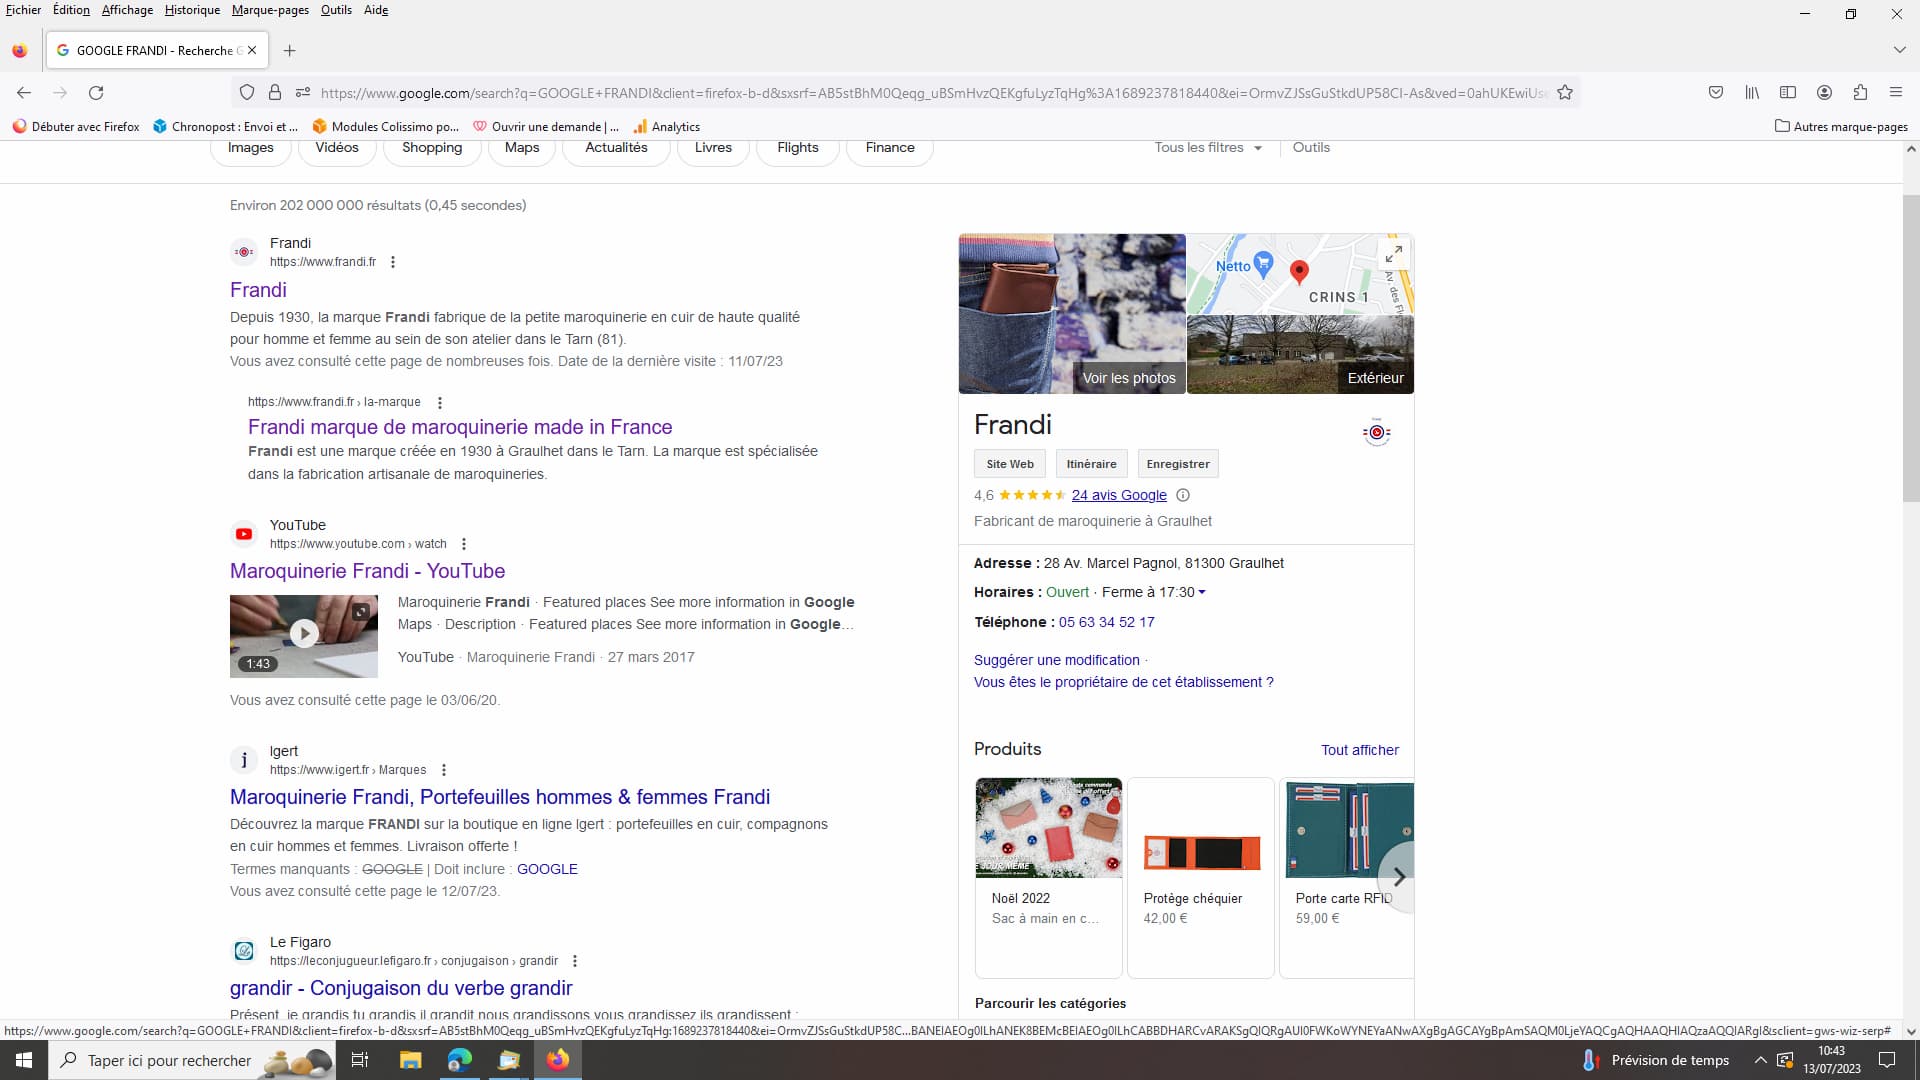Click the Itinéraire button

pyautogui.click(x=1091, y=464)
